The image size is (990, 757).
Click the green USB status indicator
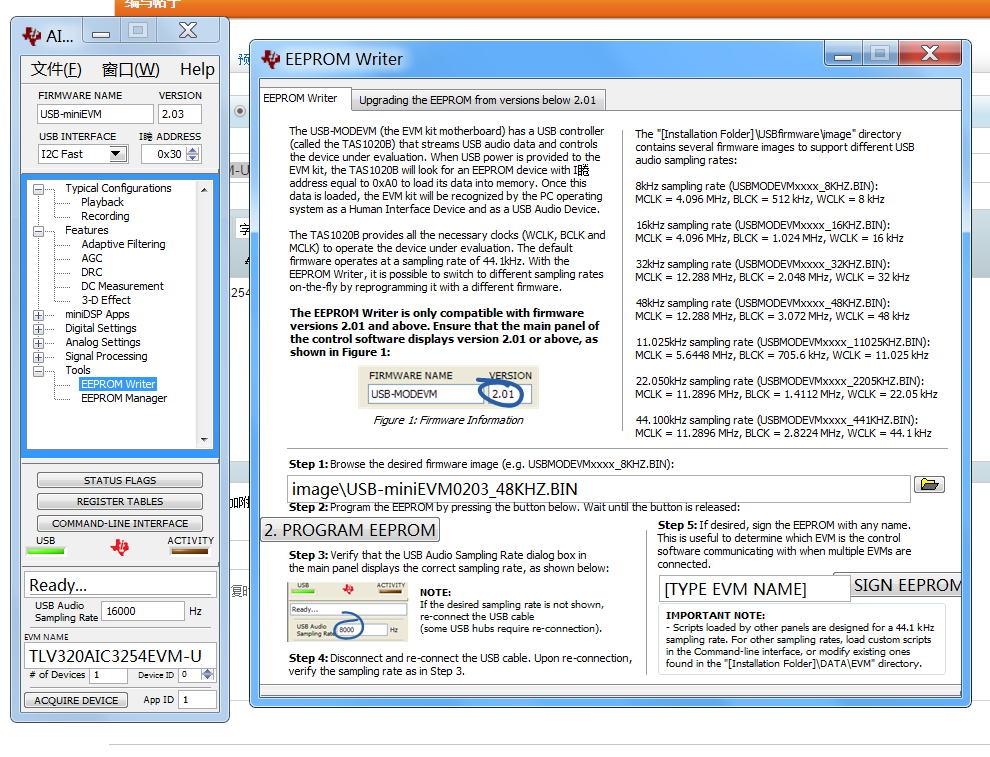tap(45, 551)
